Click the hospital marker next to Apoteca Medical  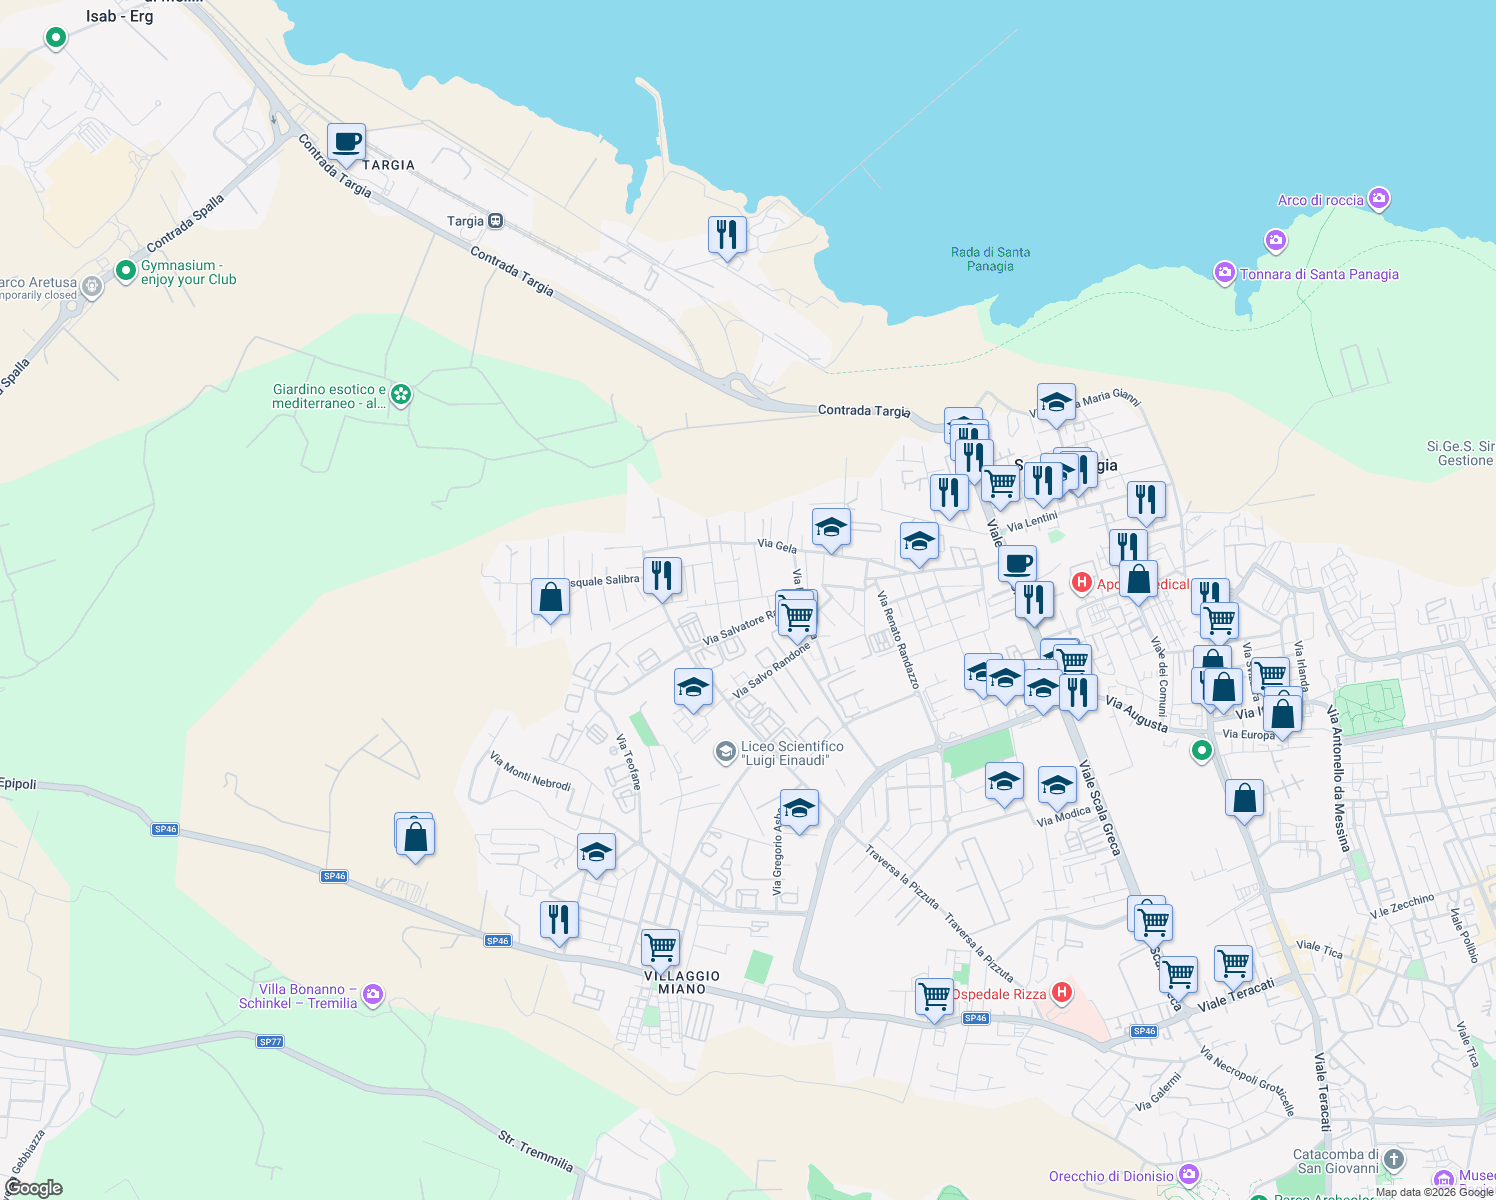(x=1081, y=583)
